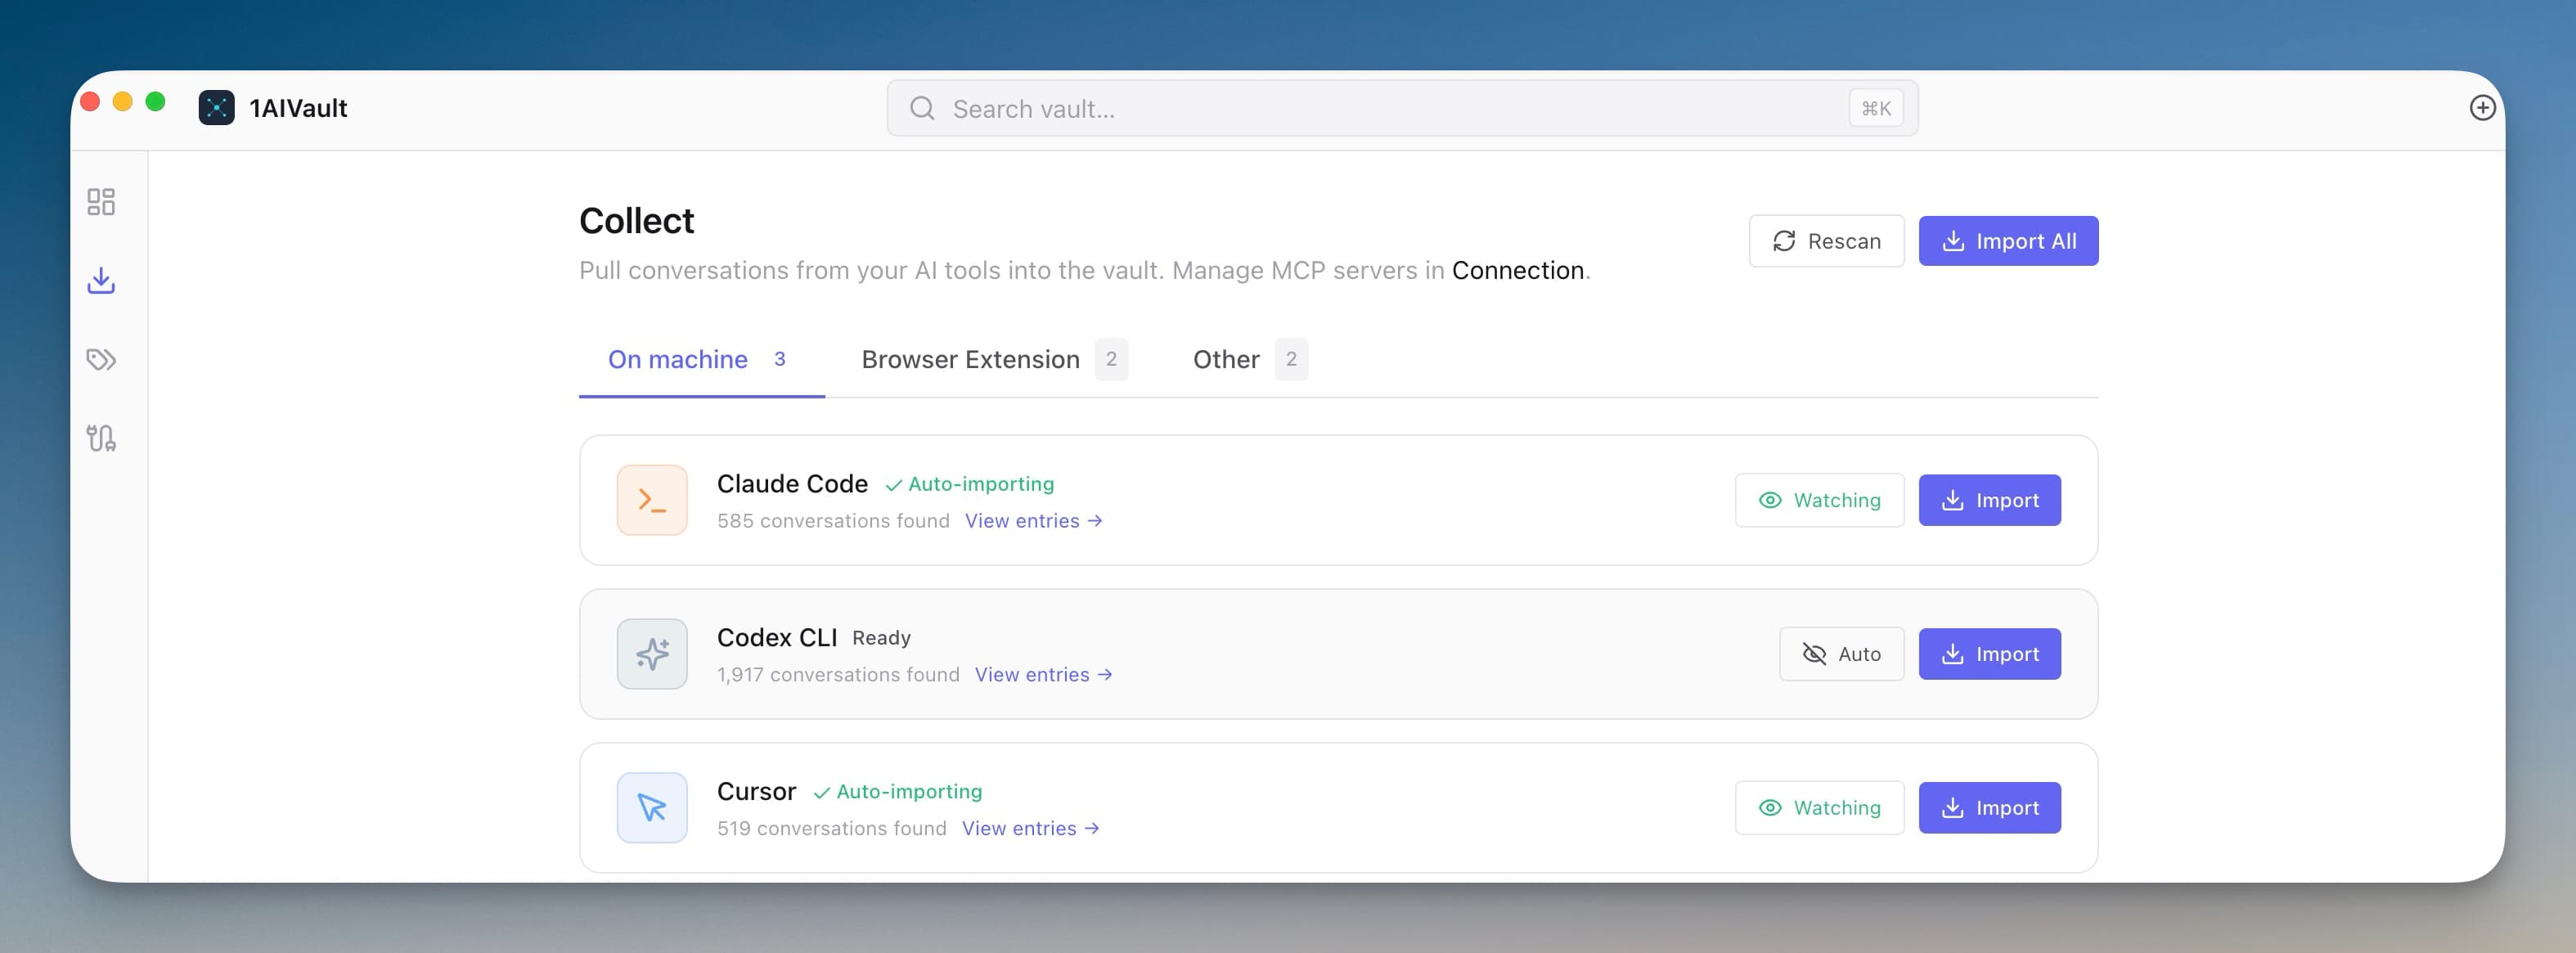
Task: Switch to the On machine tab
Action: [x=701, y=360]
